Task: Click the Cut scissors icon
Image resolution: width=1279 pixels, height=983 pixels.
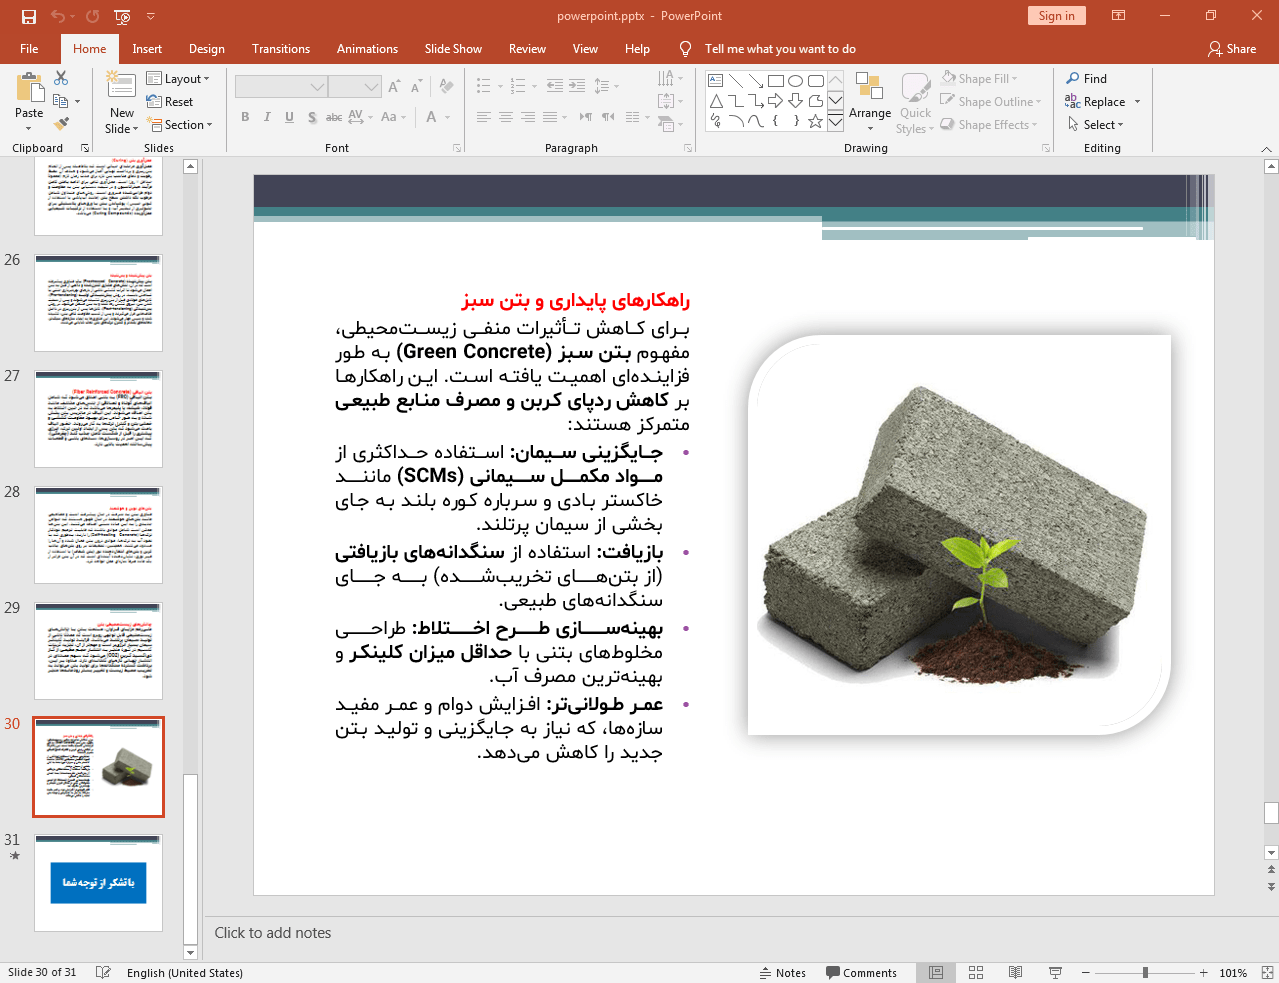Action: 61,78
